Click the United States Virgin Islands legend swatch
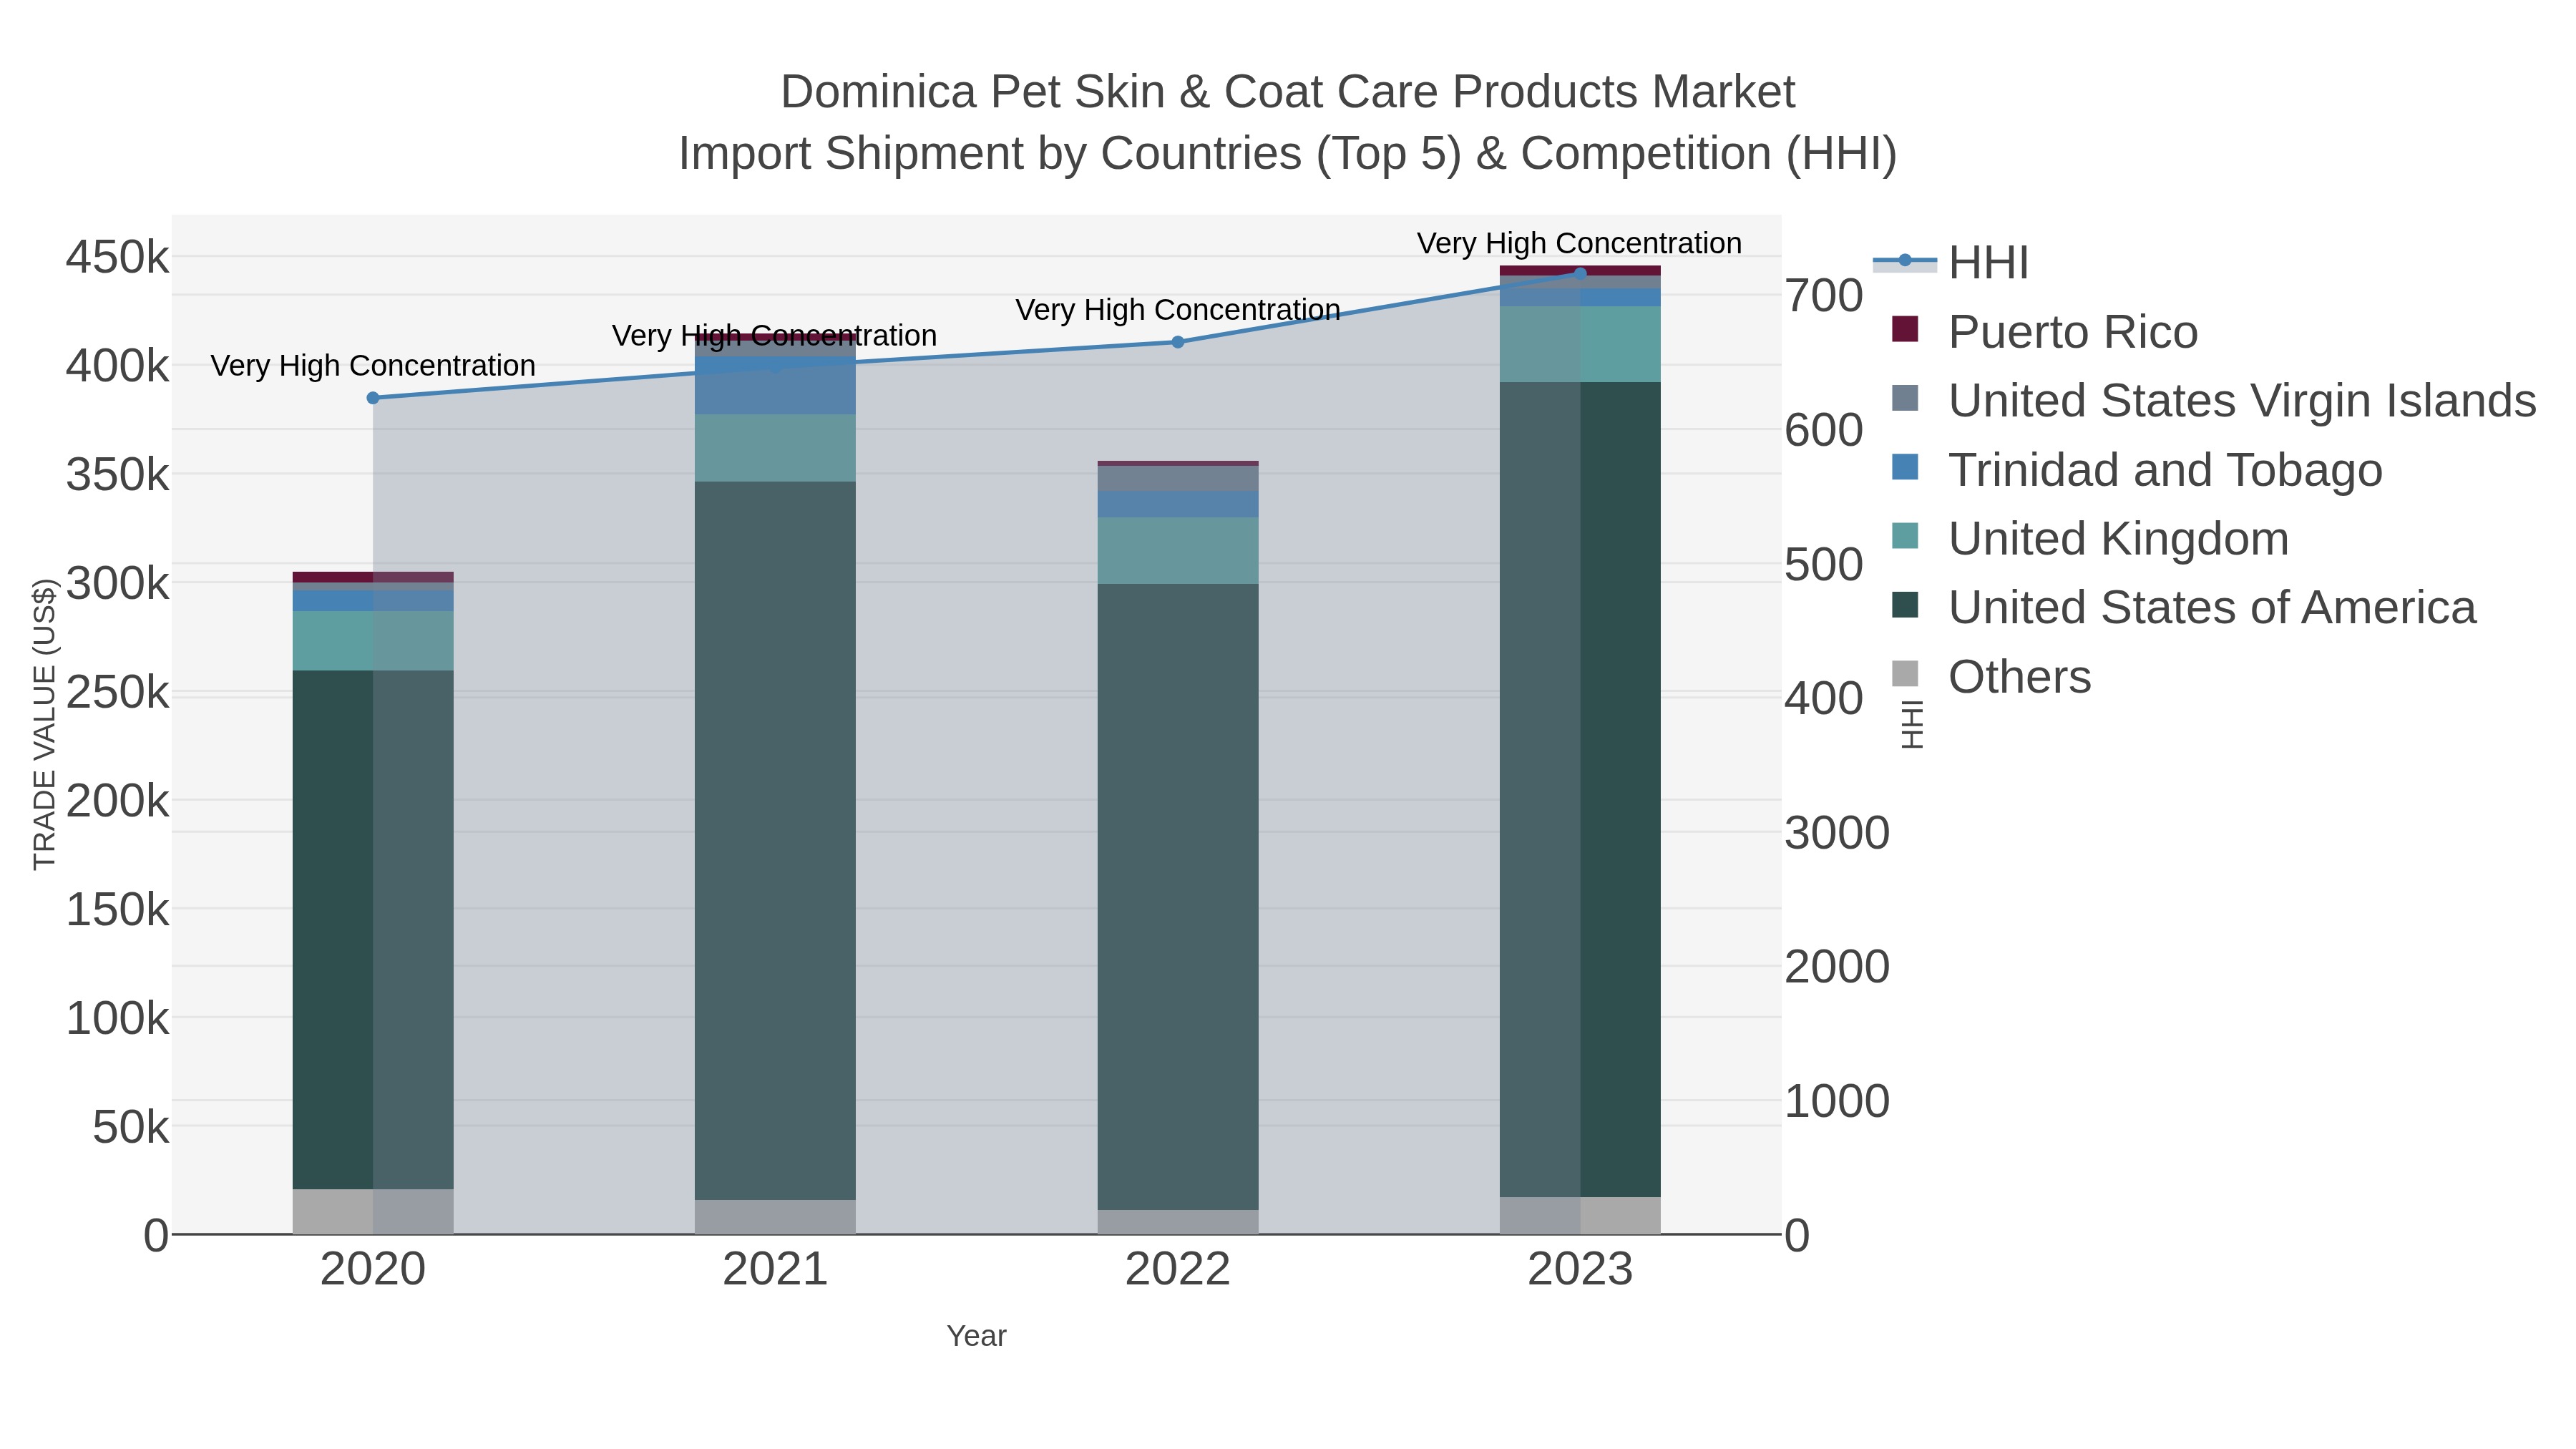This screenshot has height=1449, width=2576. (1905, 398)
